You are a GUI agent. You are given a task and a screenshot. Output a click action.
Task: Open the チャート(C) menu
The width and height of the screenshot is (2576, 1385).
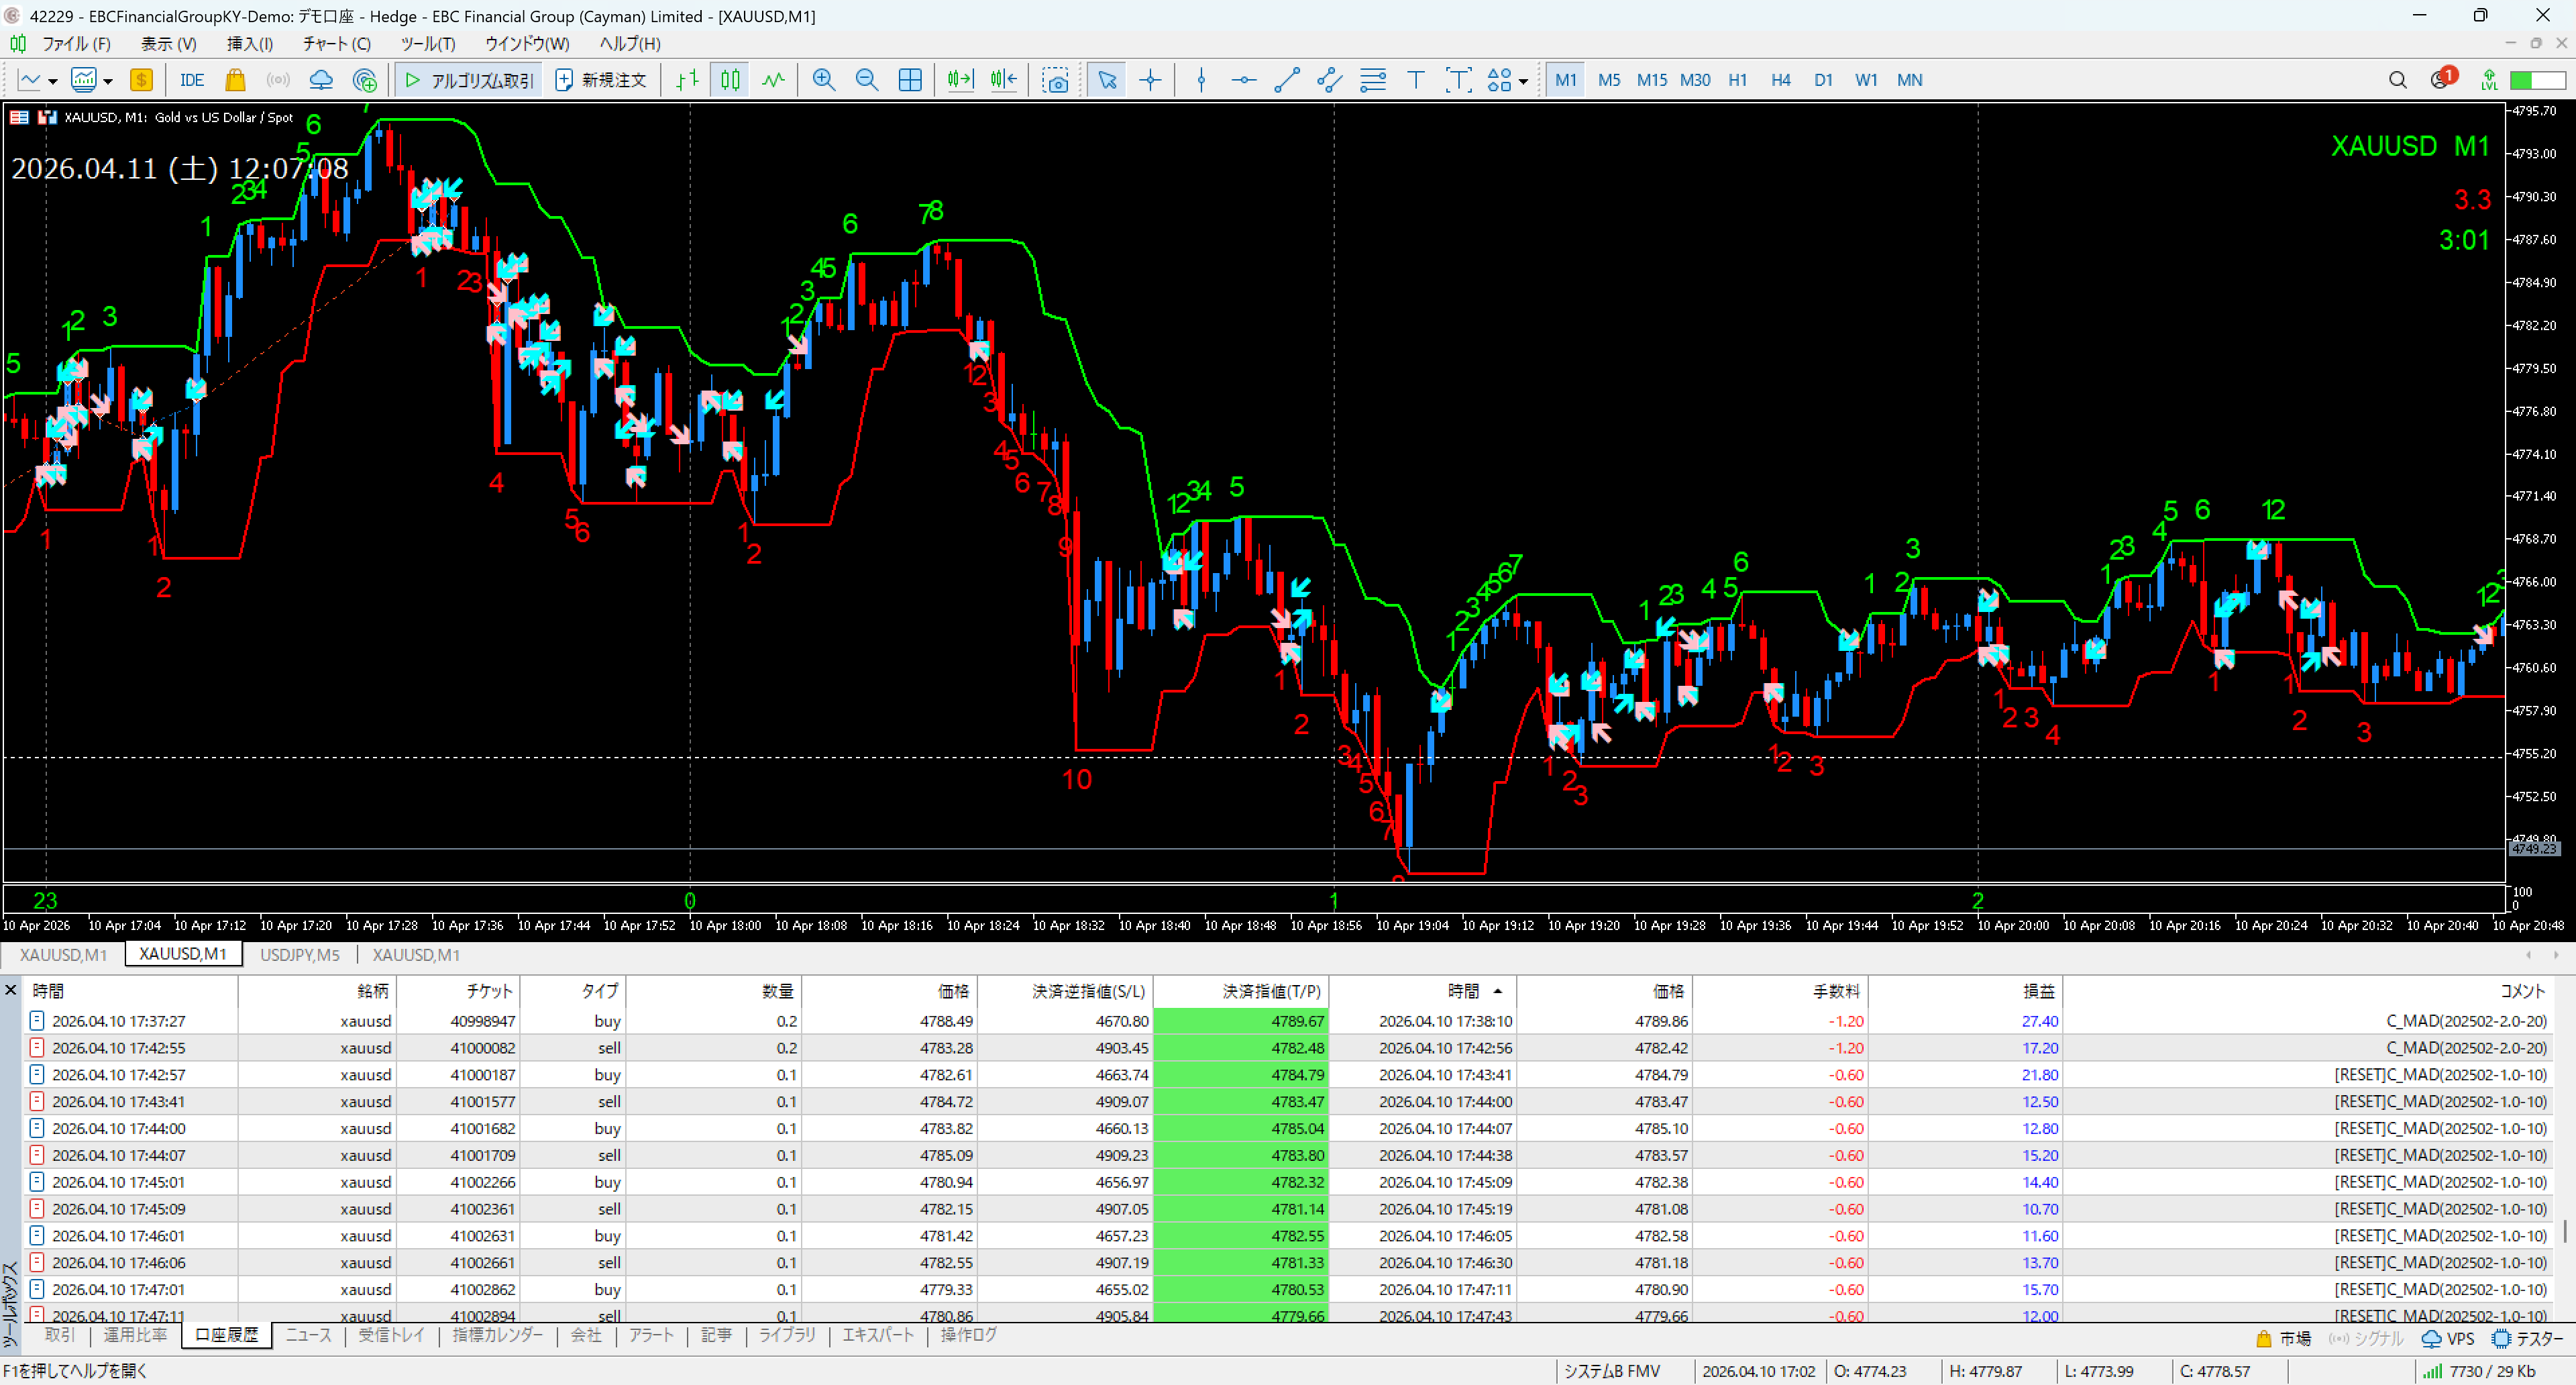click(336, 44)
